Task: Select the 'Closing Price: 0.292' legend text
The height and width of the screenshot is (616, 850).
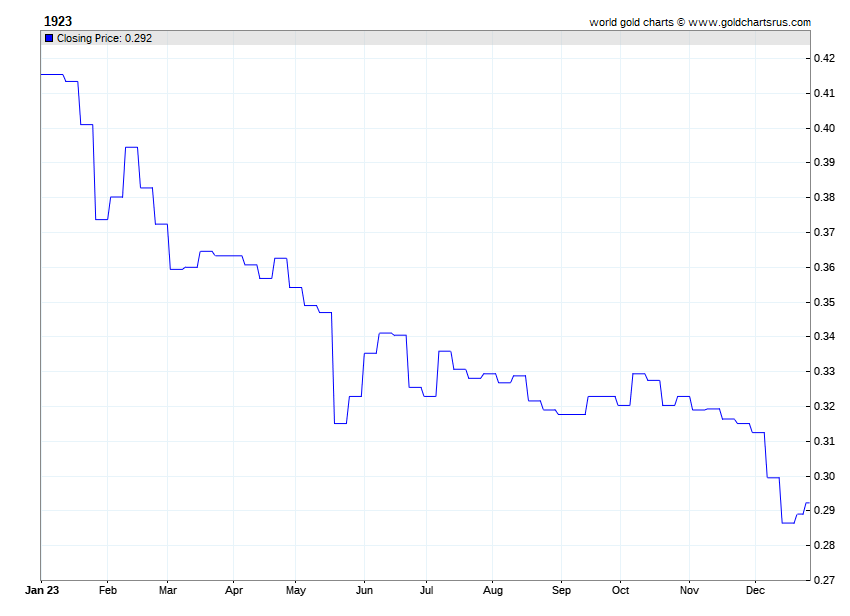Action: click(x=104, y=38)
